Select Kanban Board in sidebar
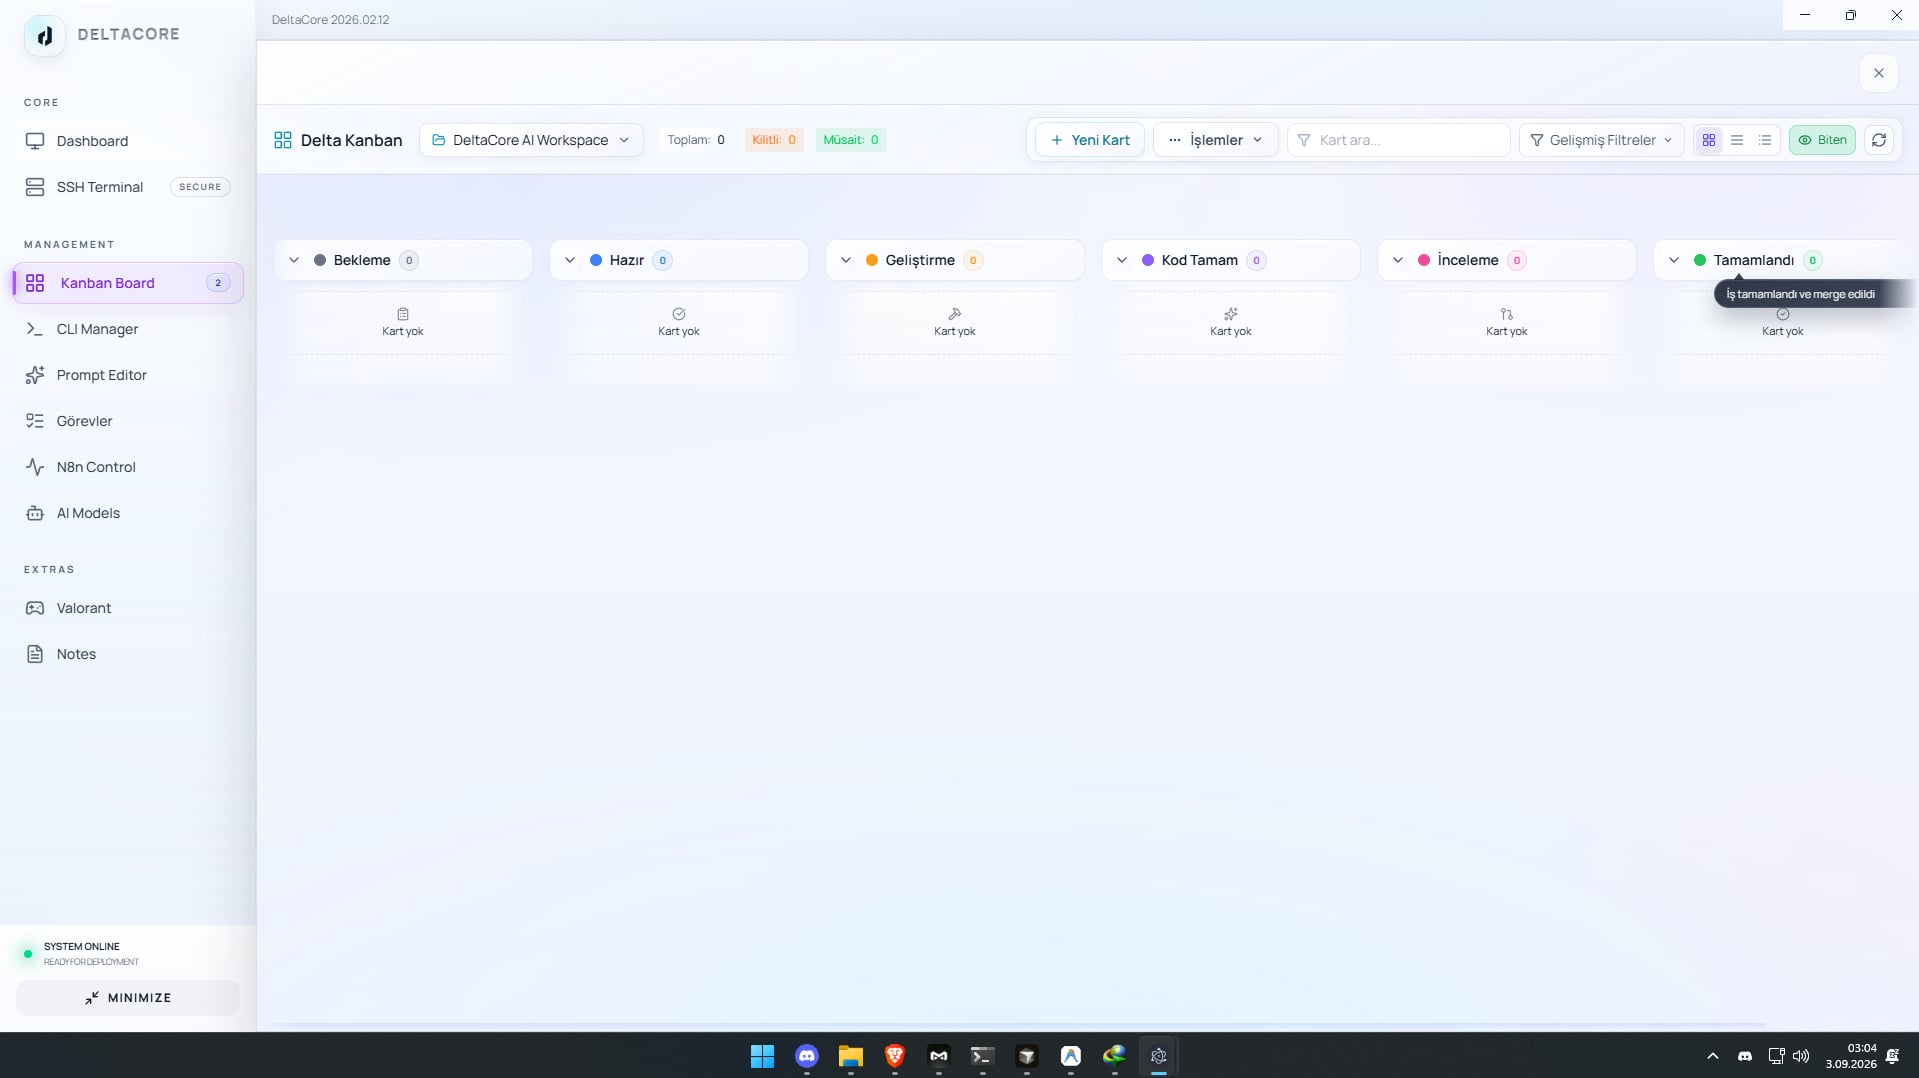1919x1078 pixels. click(128, 283)
